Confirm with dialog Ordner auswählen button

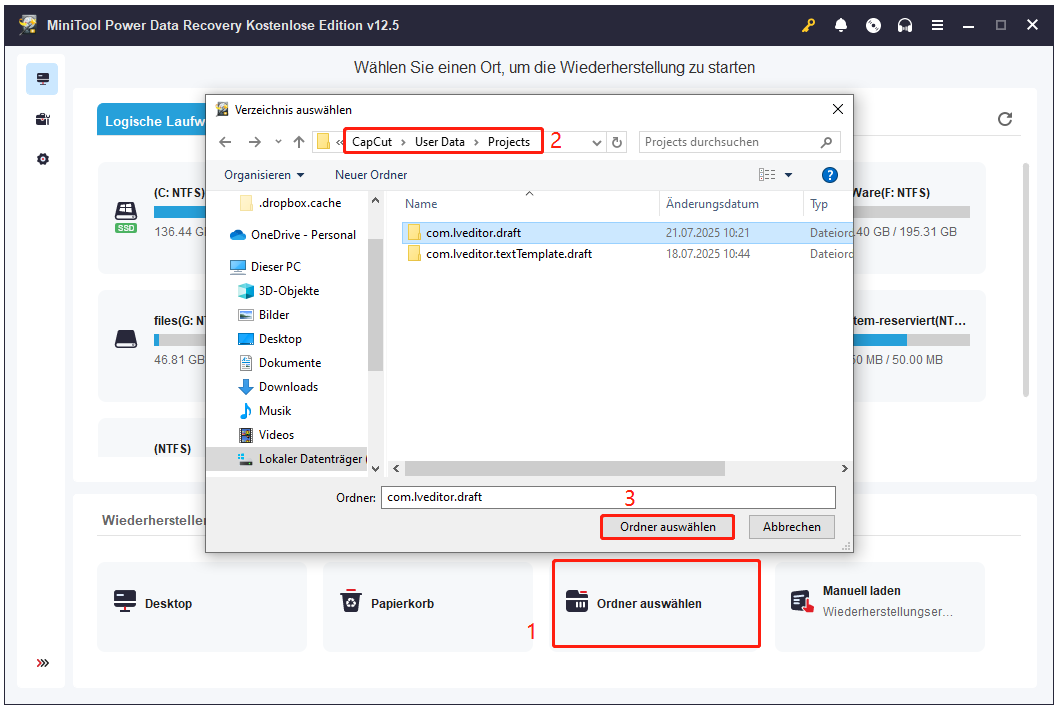(667, 527)
